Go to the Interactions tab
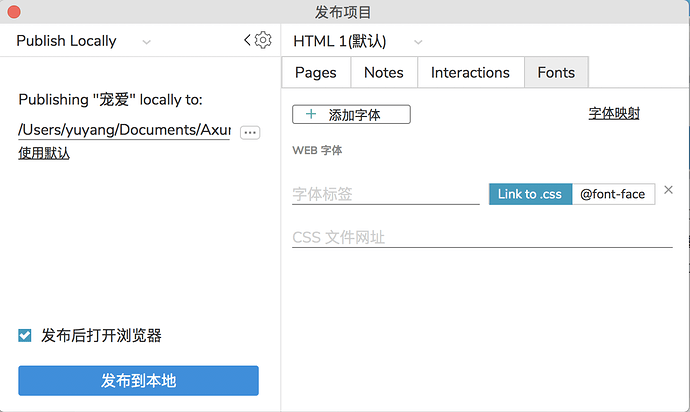The image size is (690, 412). pos(470,72)
